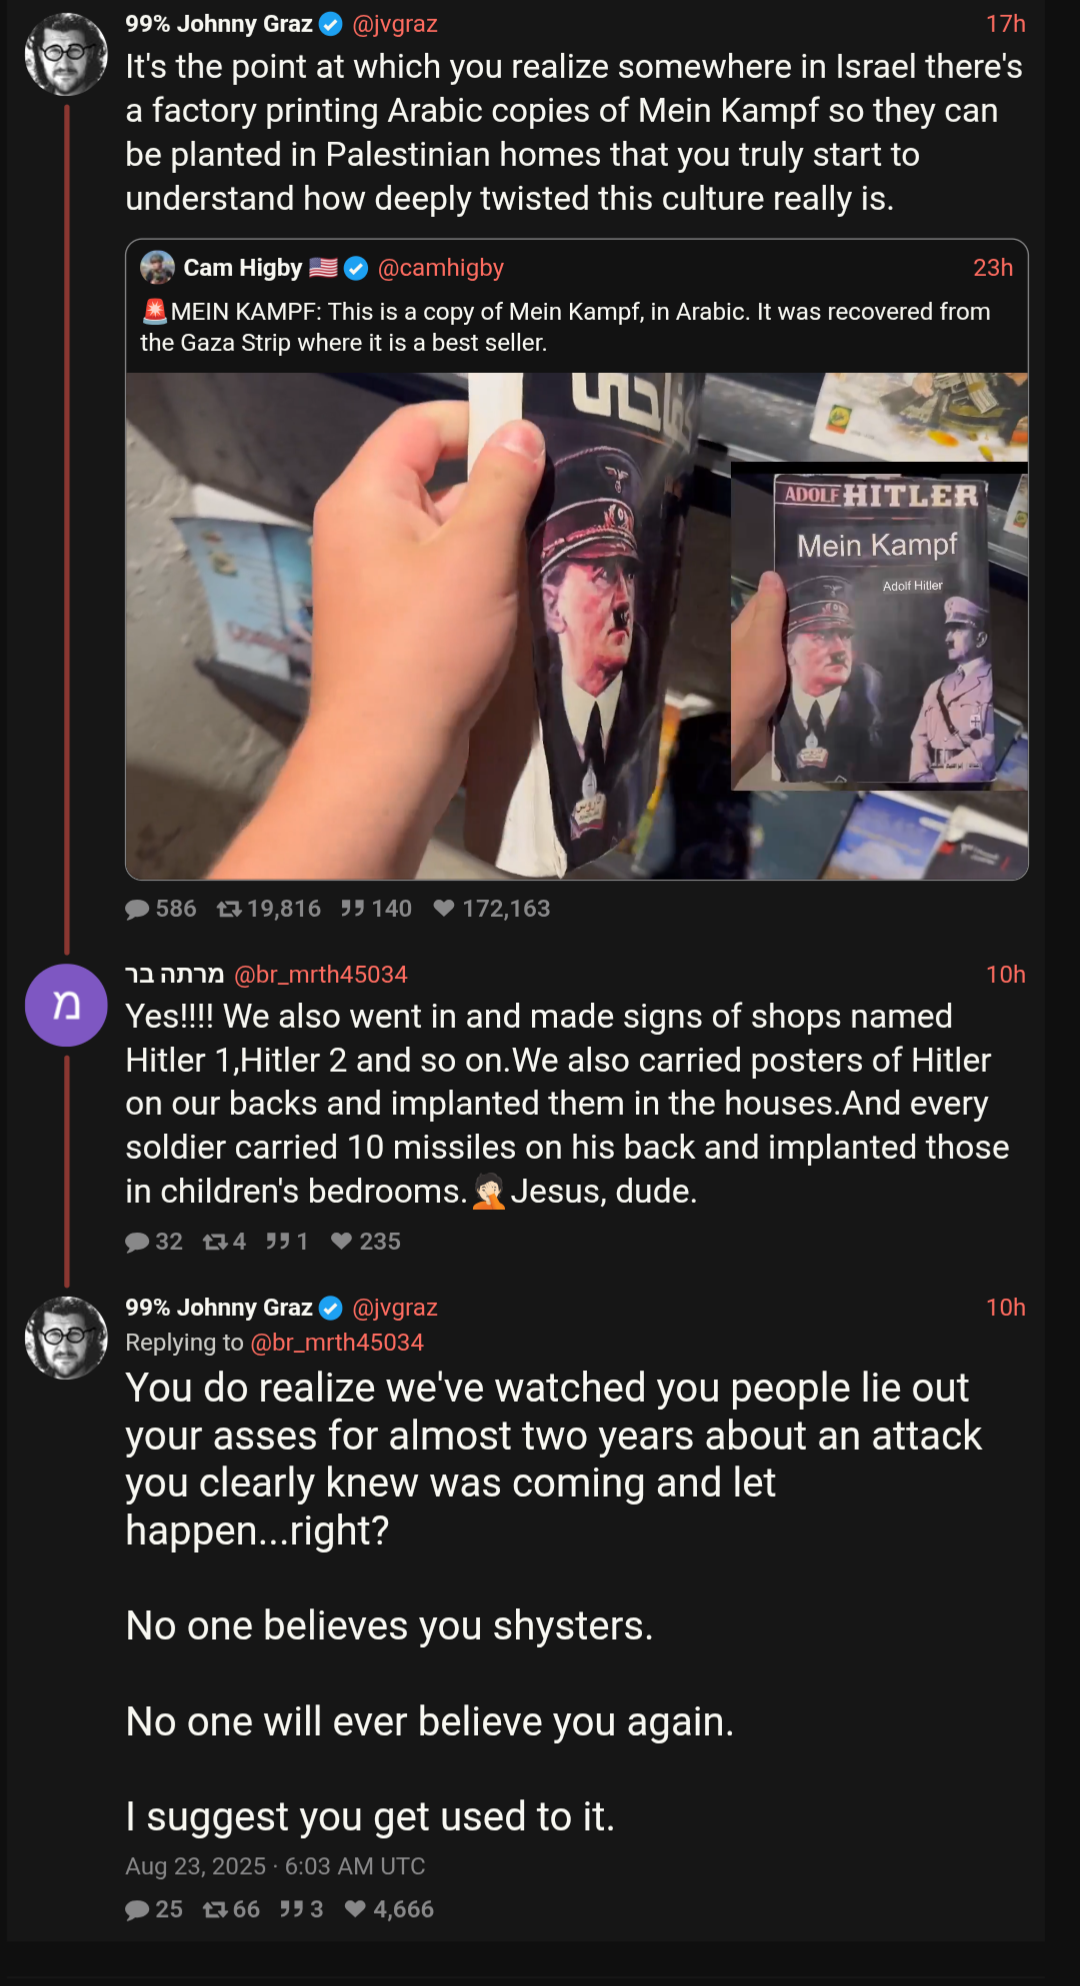Open reply icon on the top Johnny Graz post
Viewport: 1080px width, 1986px height.
(137, 909)
